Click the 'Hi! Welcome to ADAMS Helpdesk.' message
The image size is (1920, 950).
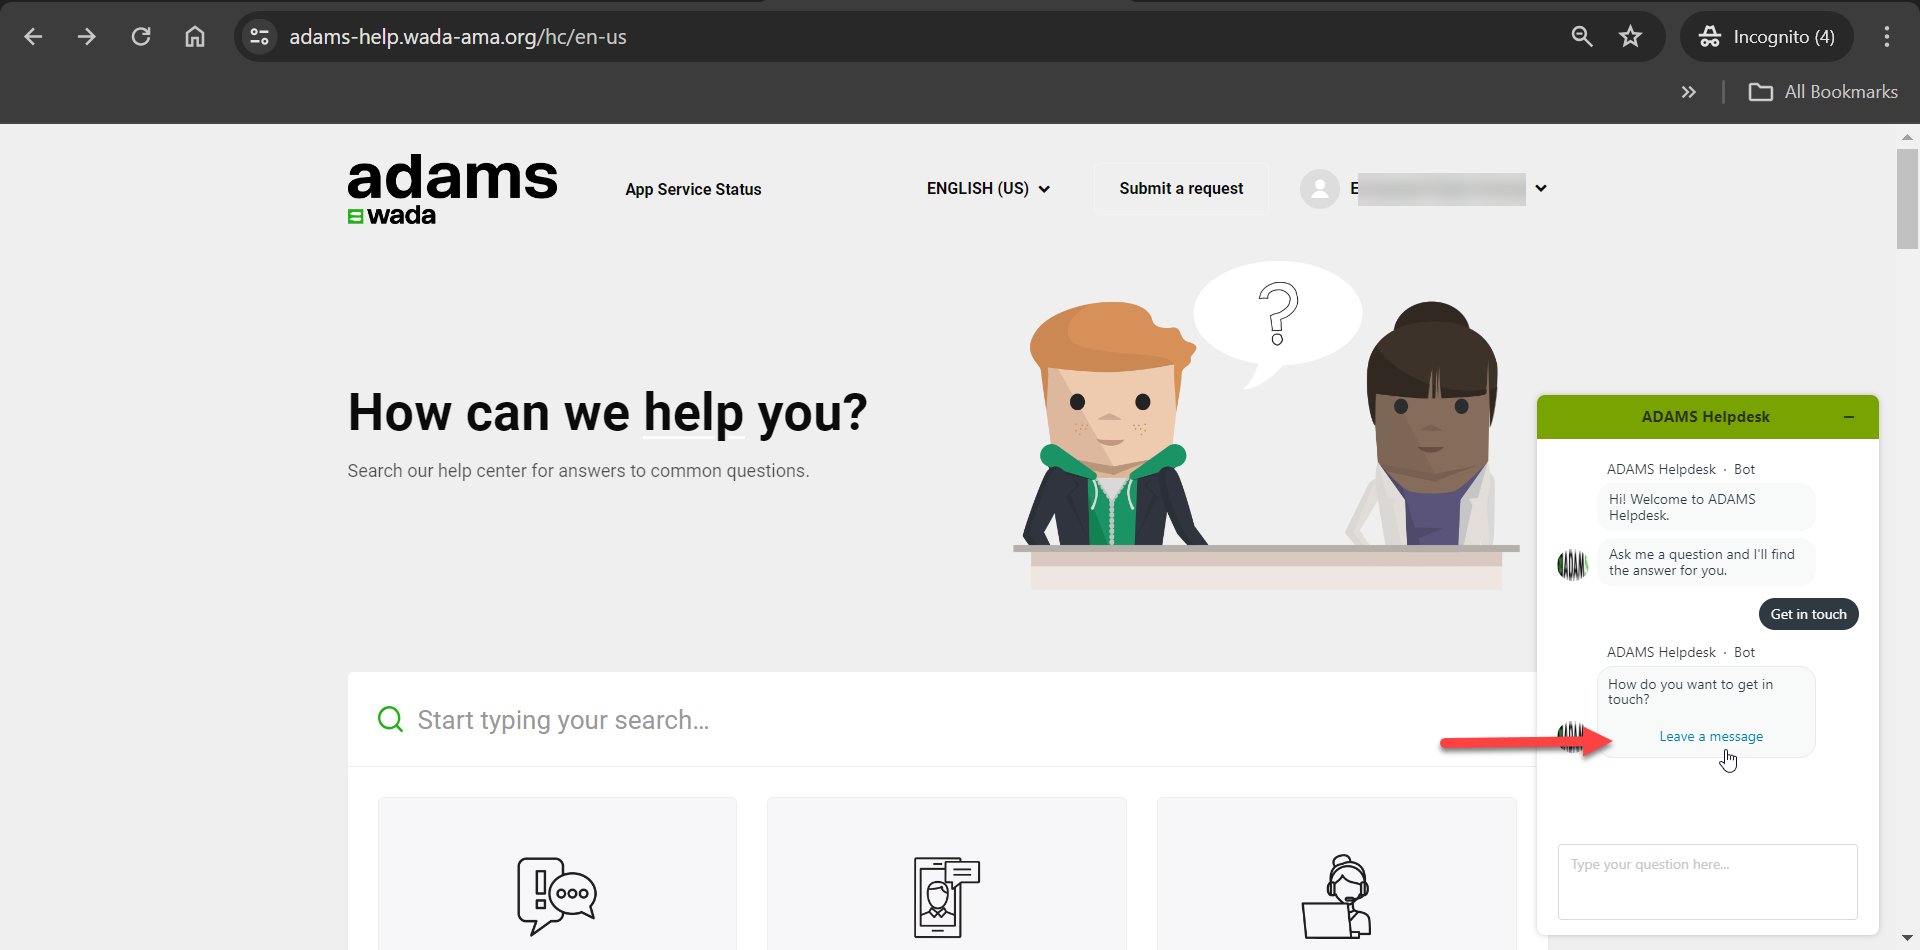tap(1706, 507)
